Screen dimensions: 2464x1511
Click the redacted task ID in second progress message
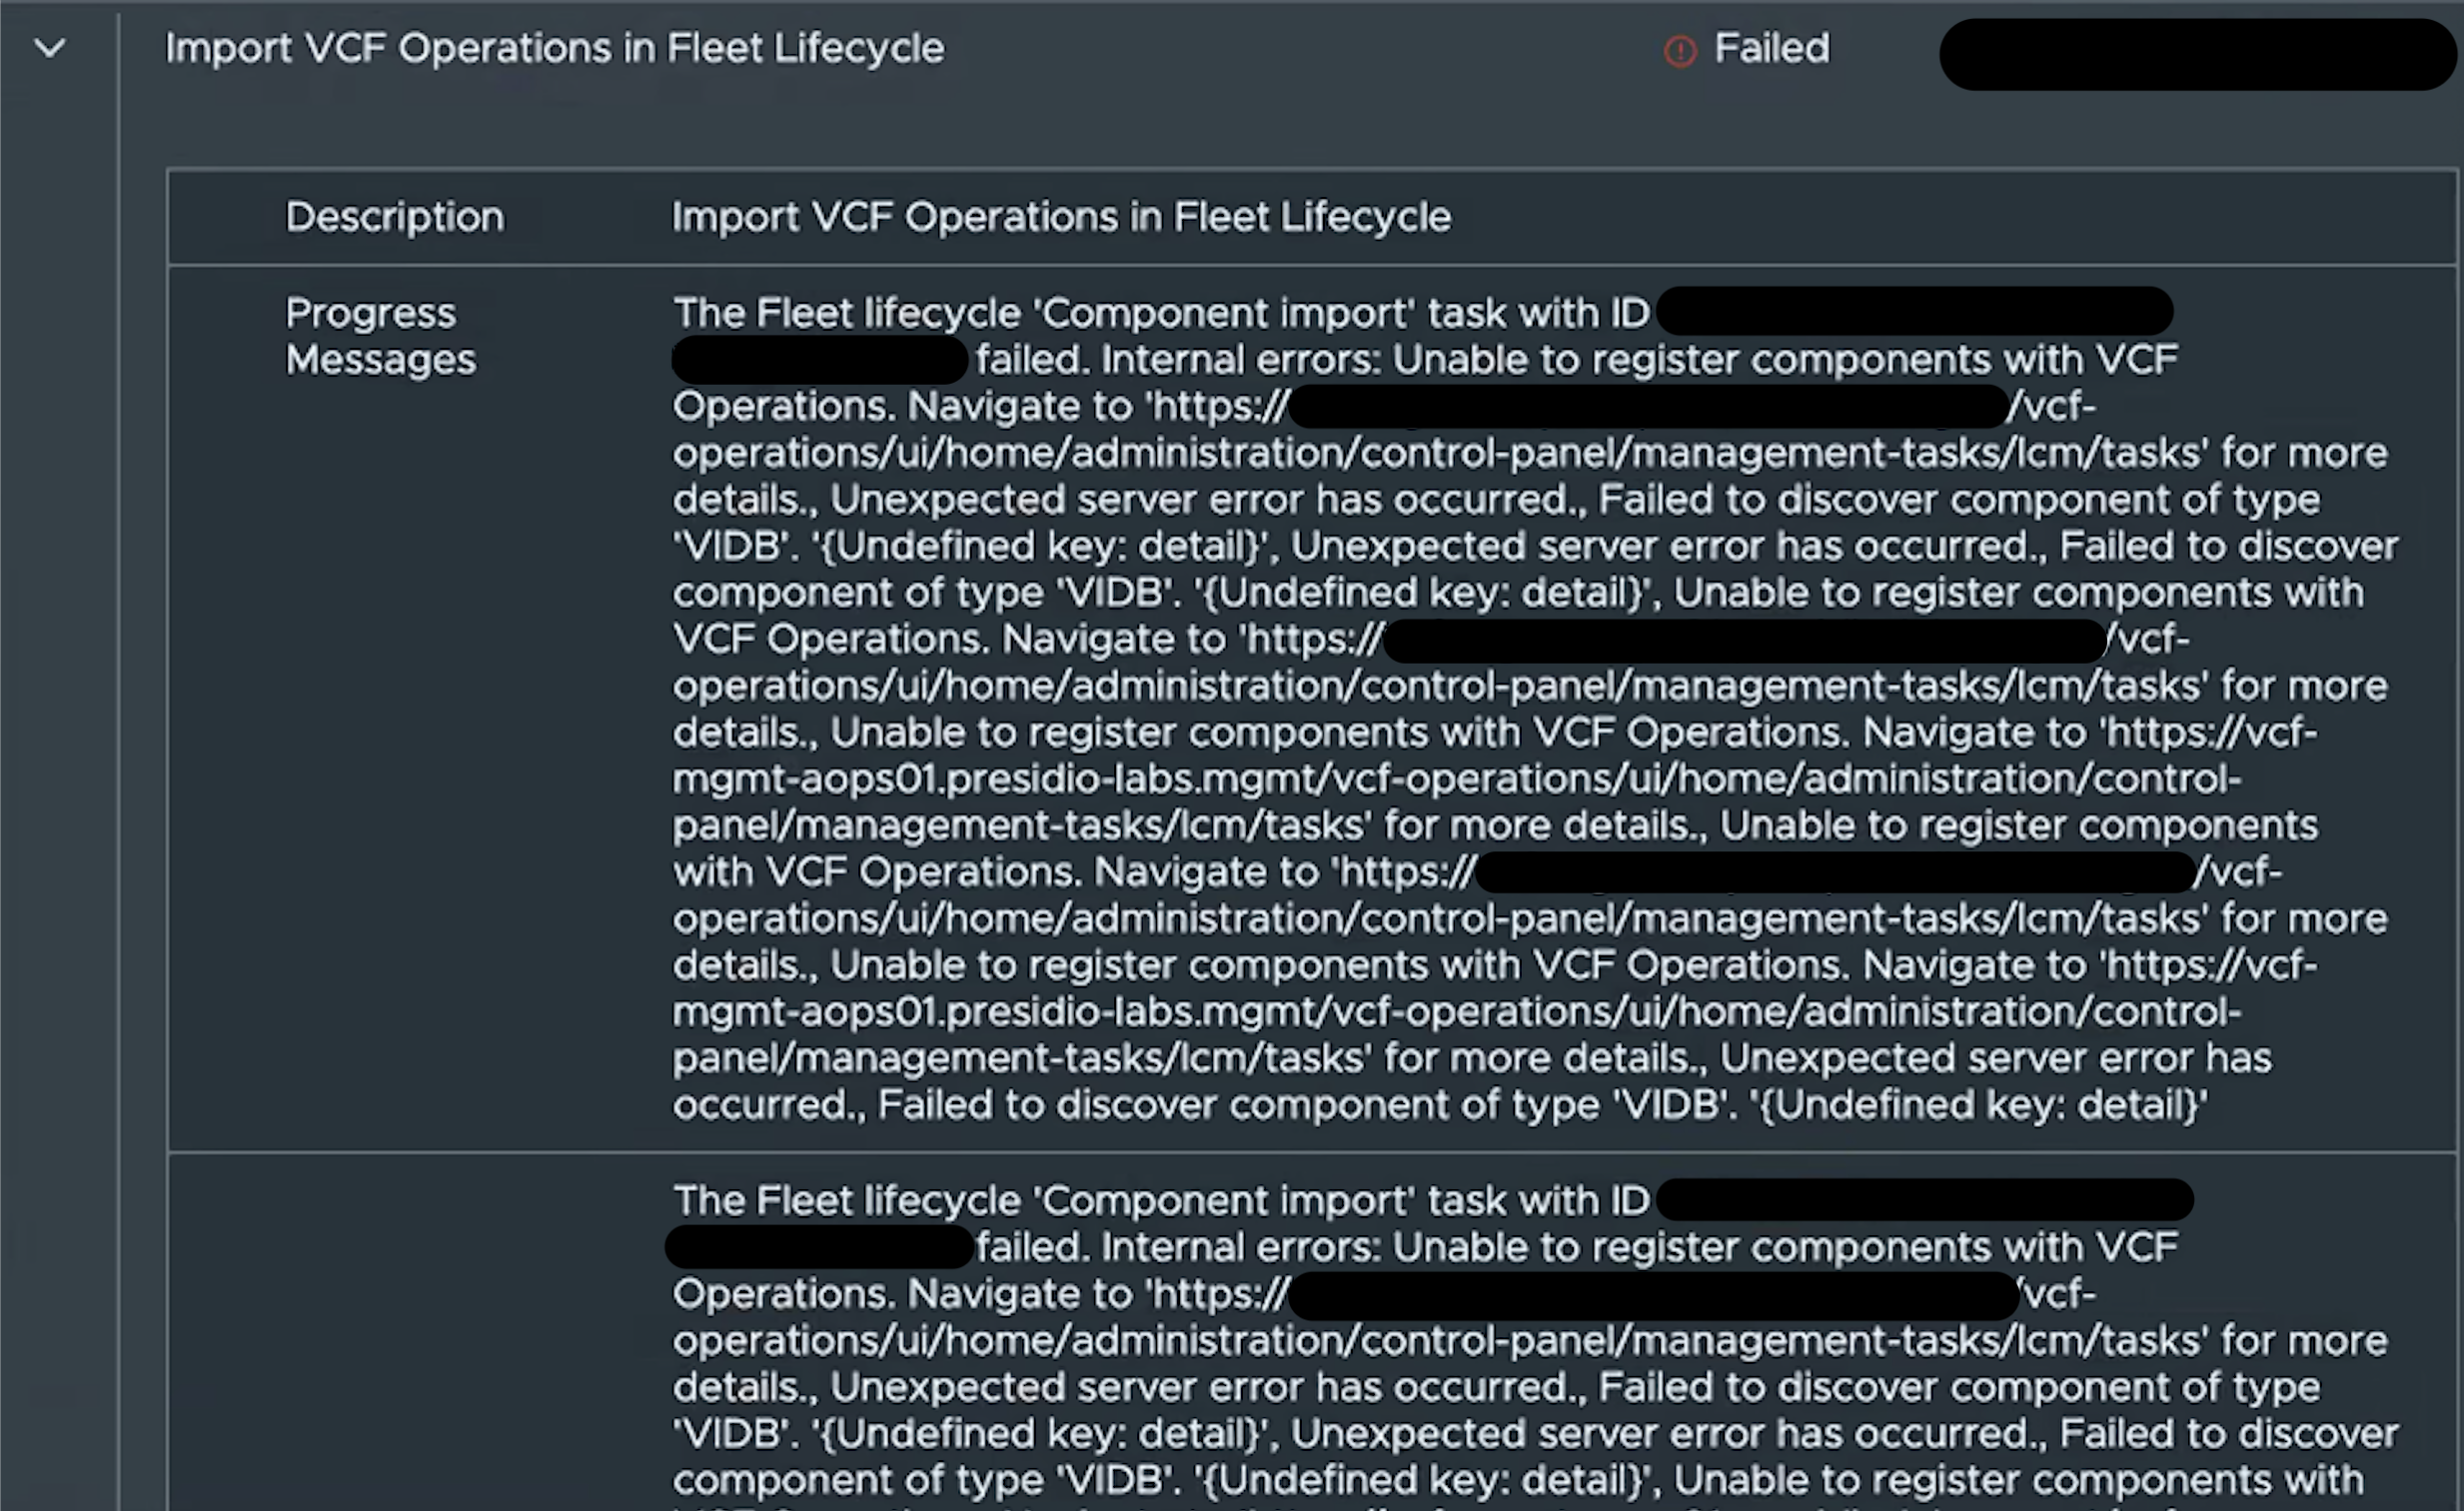(1925, 1198)
